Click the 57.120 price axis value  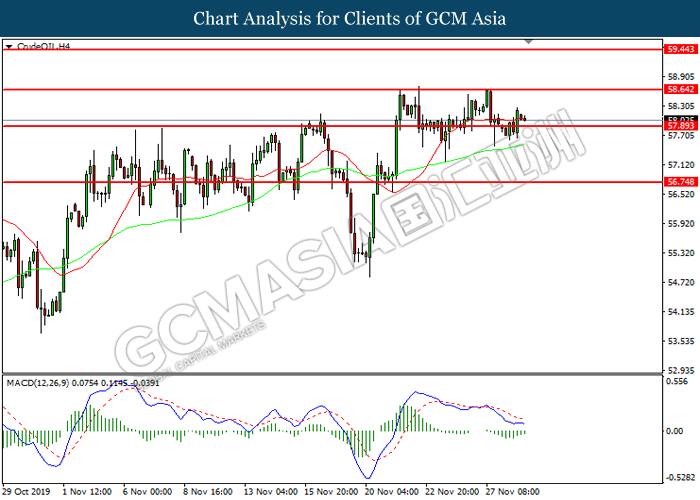[x=681, y=165]
